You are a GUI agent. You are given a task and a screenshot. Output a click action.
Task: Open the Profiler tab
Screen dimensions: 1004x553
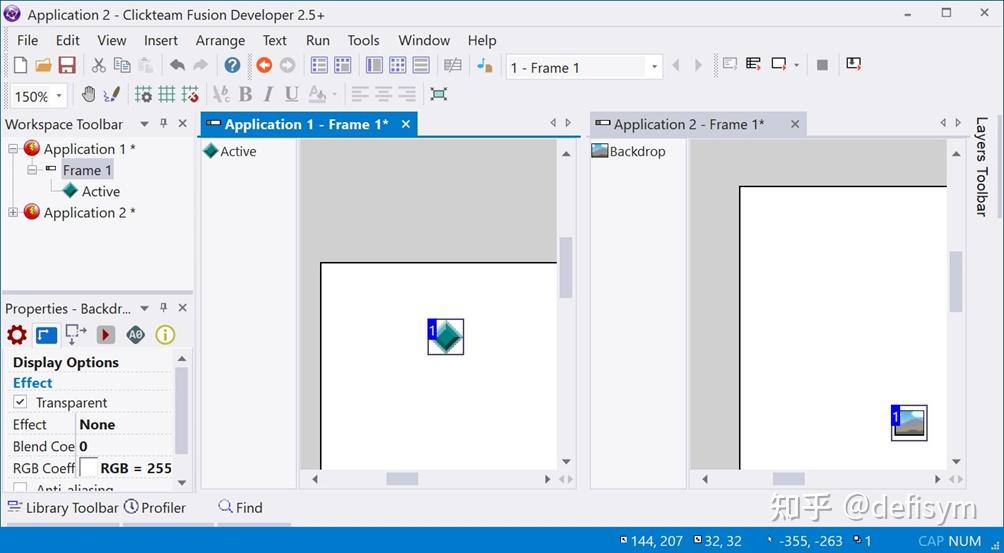[x=155, y=508]
